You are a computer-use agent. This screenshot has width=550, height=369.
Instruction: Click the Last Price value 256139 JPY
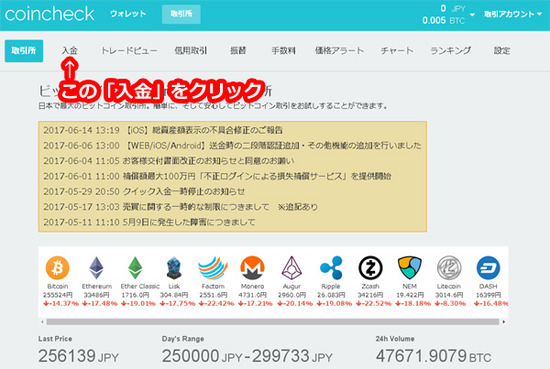coord(79,356)
